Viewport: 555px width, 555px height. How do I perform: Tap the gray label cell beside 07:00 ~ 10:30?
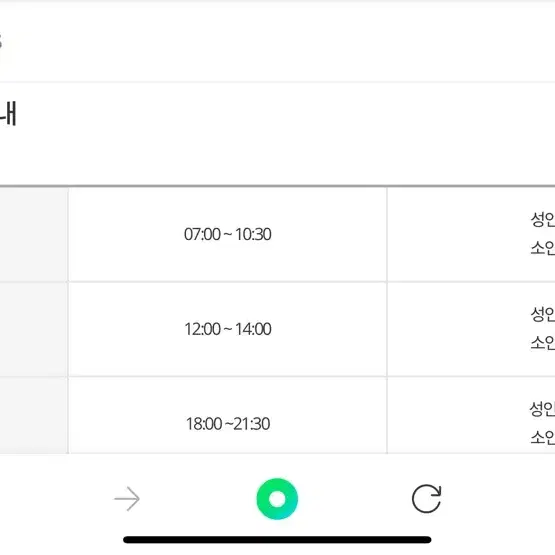(34, 234)
